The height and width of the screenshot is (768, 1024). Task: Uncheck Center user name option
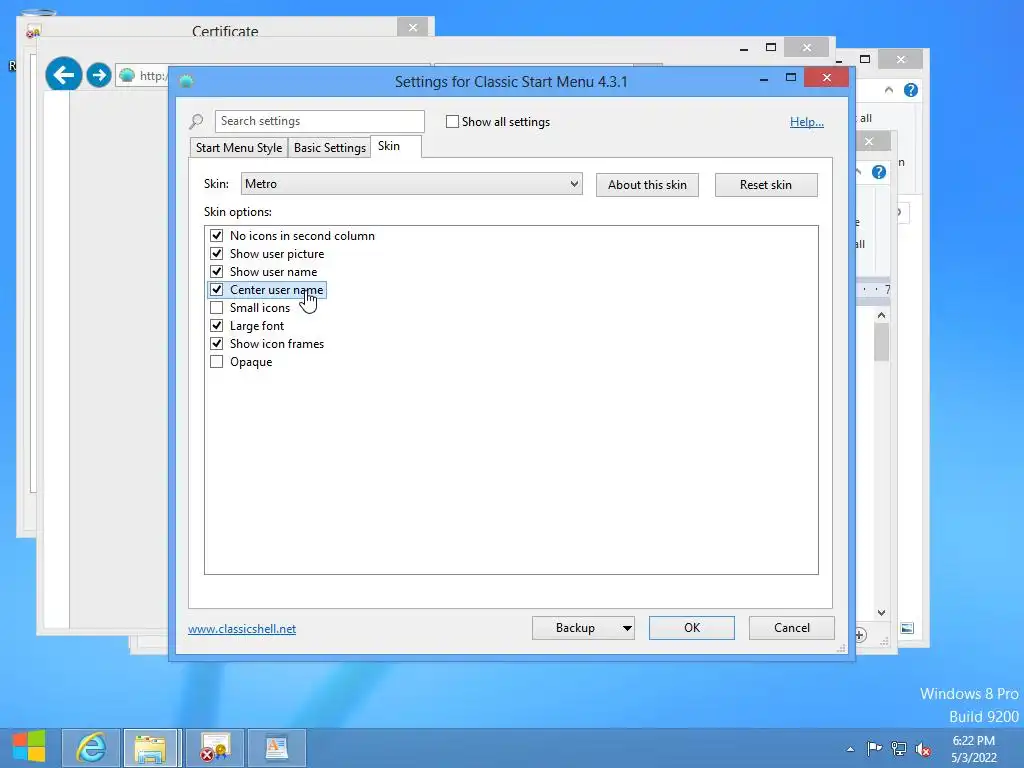tap(216, 289)
